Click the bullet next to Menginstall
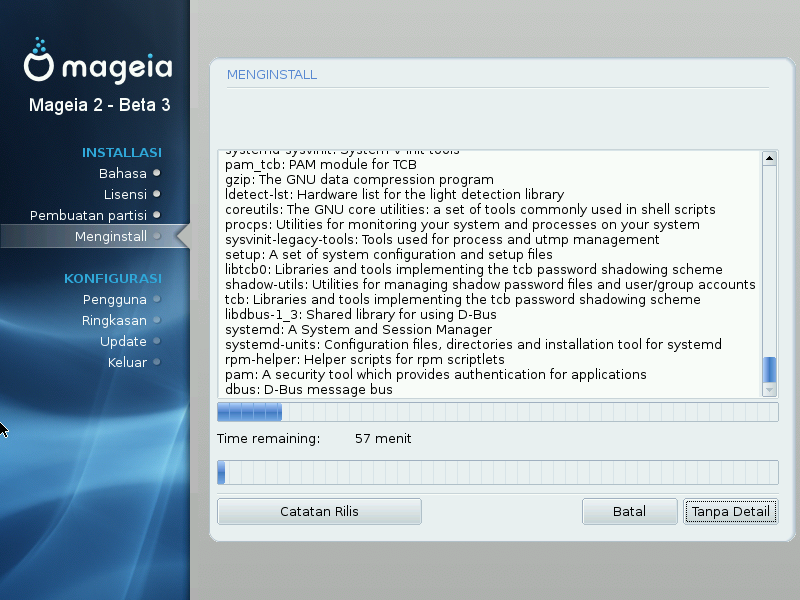800x600 pixels. (x=157, y=236)
